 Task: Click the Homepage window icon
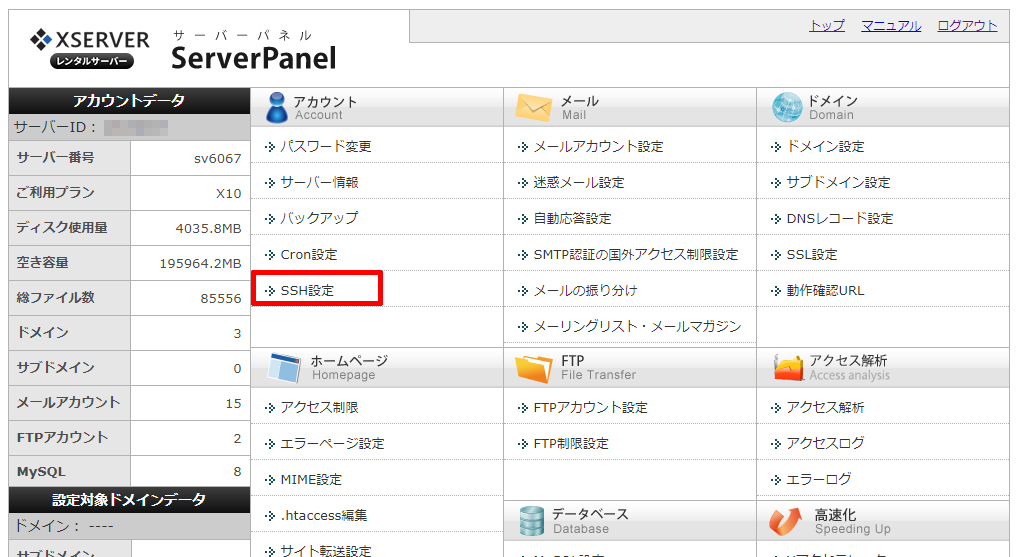284,367
